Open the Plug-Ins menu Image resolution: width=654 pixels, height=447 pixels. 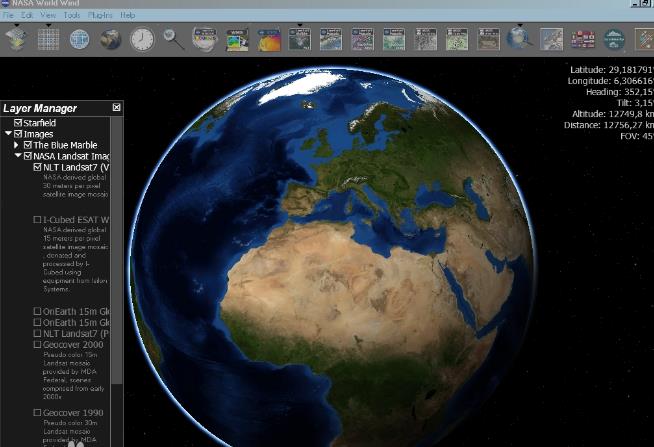(x=100, y=16)
